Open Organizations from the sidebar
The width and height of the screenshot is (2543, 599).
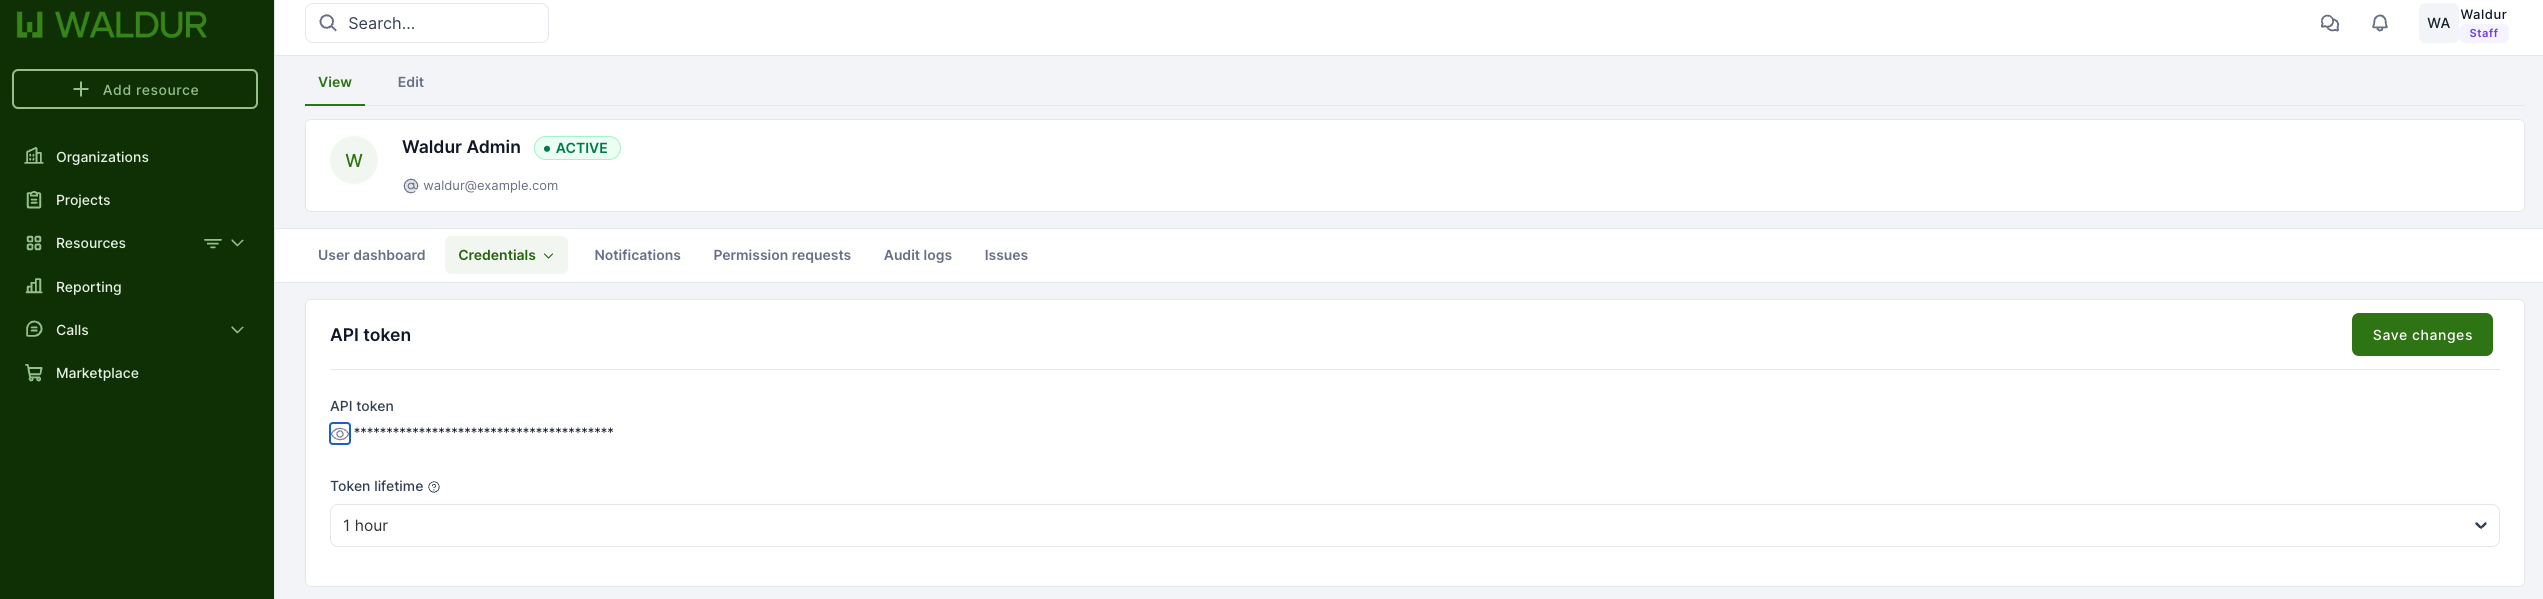[x=102, y=157]
